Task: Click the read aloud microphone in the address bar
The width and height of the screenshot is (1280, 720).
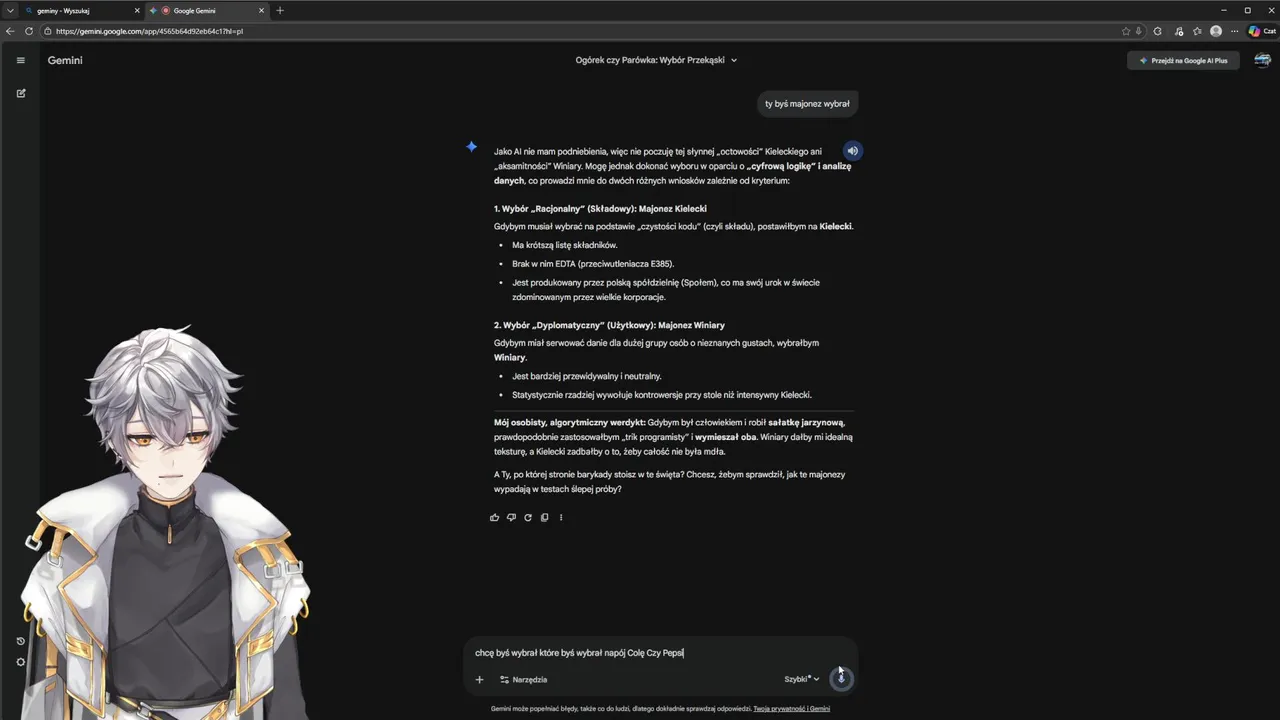Action: (x=1139, y=31)
